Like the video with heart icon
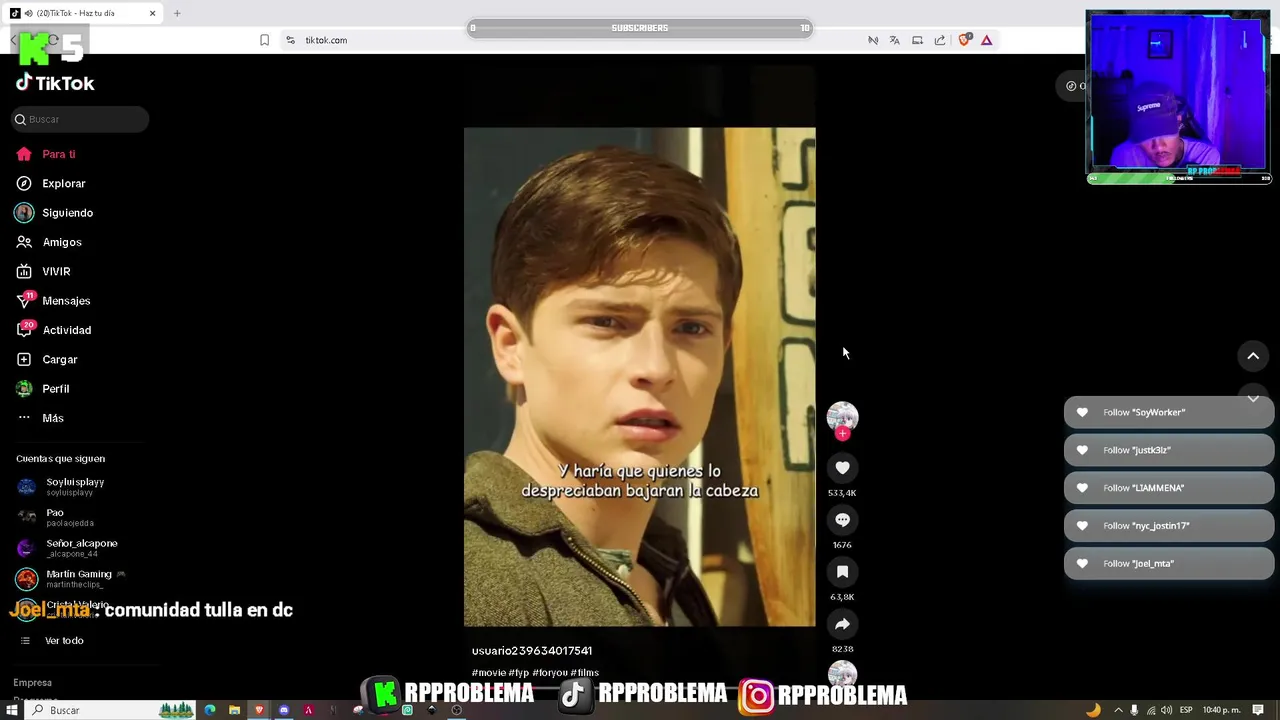 (x=842, y=468)
